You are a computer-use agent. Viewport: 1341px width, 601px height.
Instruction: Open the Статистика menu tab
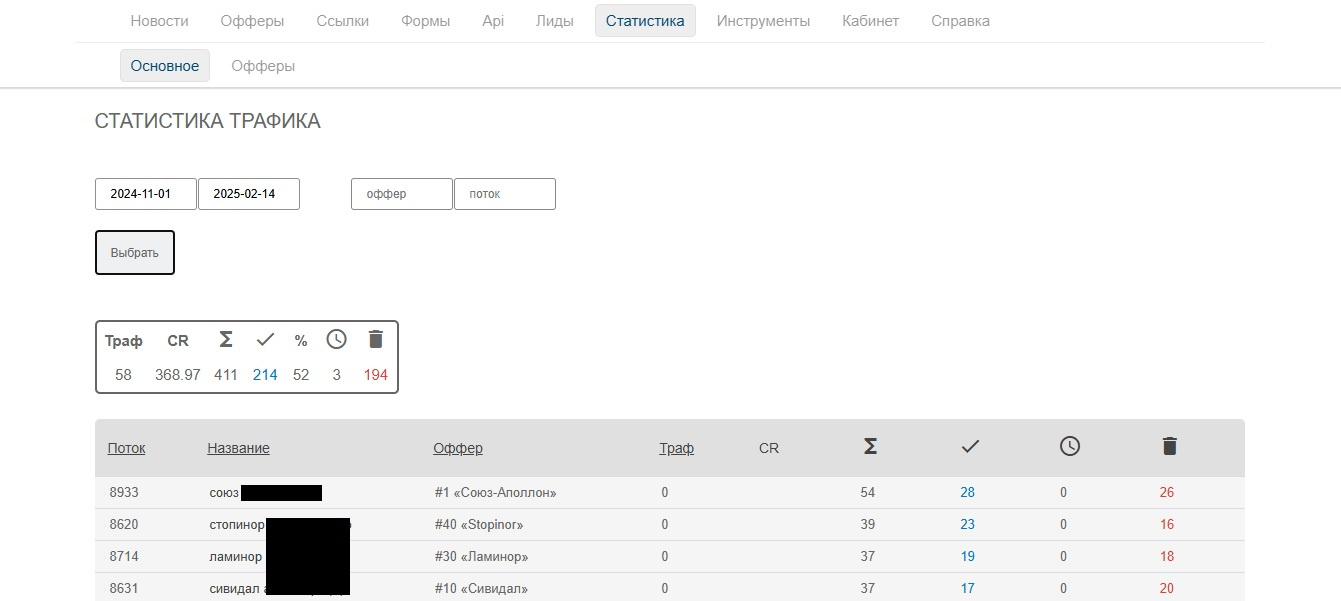click(x=645, y=21)
